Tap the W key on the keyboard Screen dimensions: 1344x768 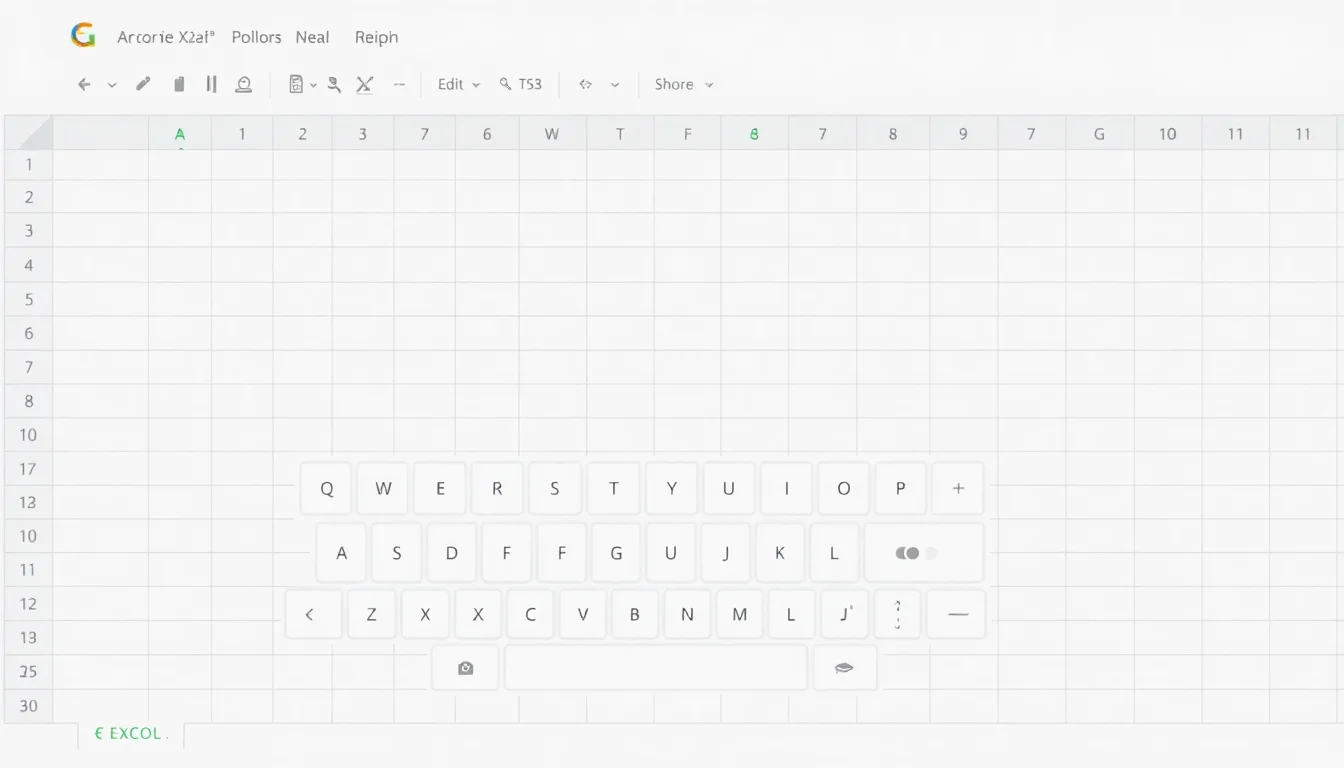click(x=383, y=489)
